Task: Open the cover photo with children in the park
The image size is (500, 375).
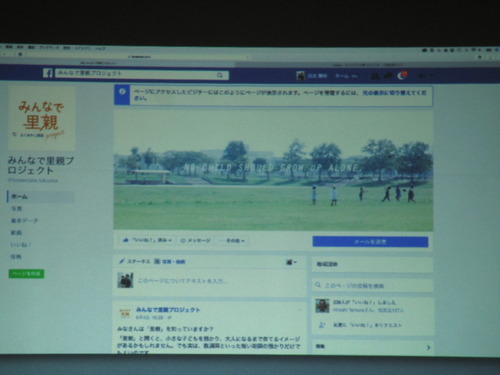Action: [x=273, y=170]
